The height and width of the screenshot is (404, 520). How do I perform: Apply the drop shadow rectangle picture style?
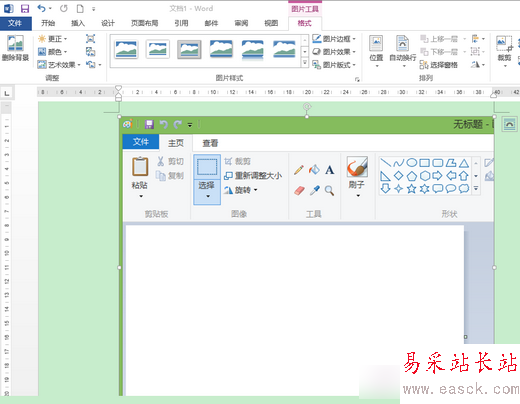coord(221,49)
